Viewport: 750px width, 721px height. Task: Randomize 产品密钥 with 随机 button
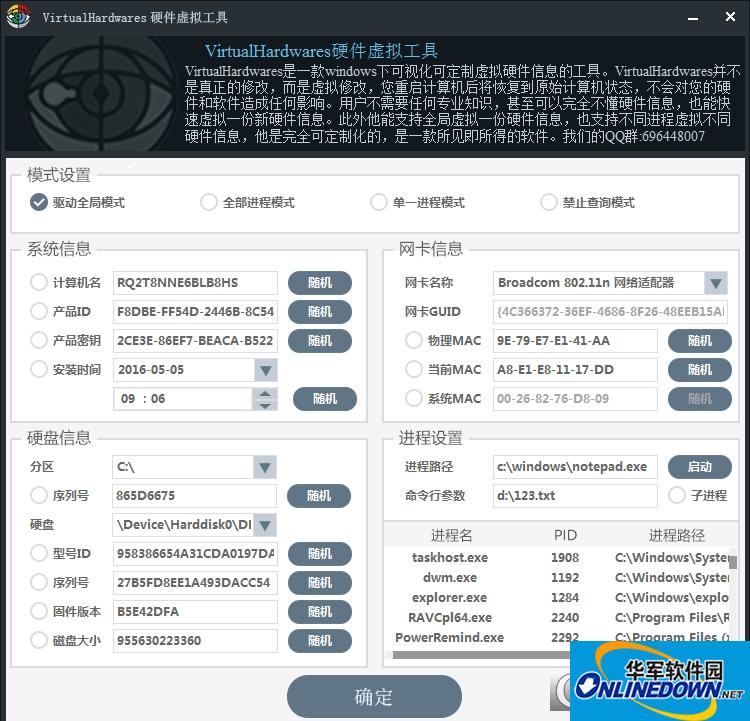click(x=320, y=341)
